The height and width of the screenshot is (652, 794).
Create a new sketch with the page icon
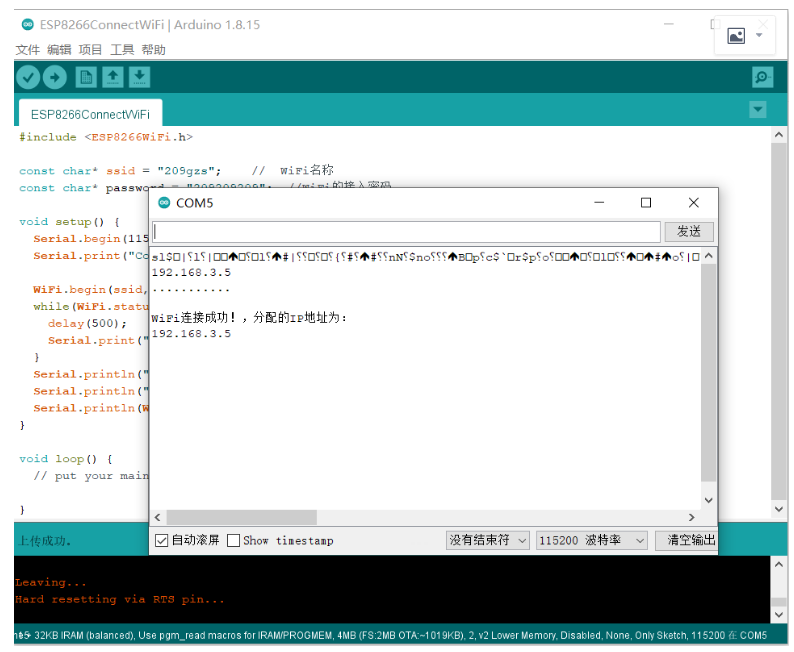tap(86, 77)
